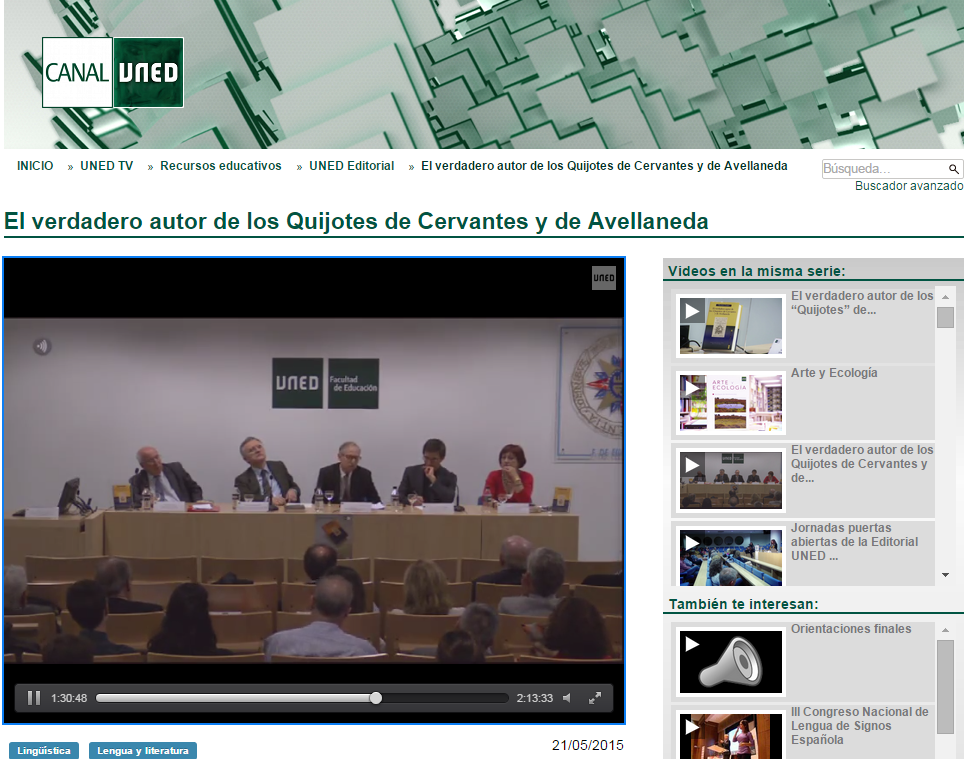
Task: Open link El verdadero autor de los "Quijotes" de...
Action: pyautogui.click(x=862, y=303)
